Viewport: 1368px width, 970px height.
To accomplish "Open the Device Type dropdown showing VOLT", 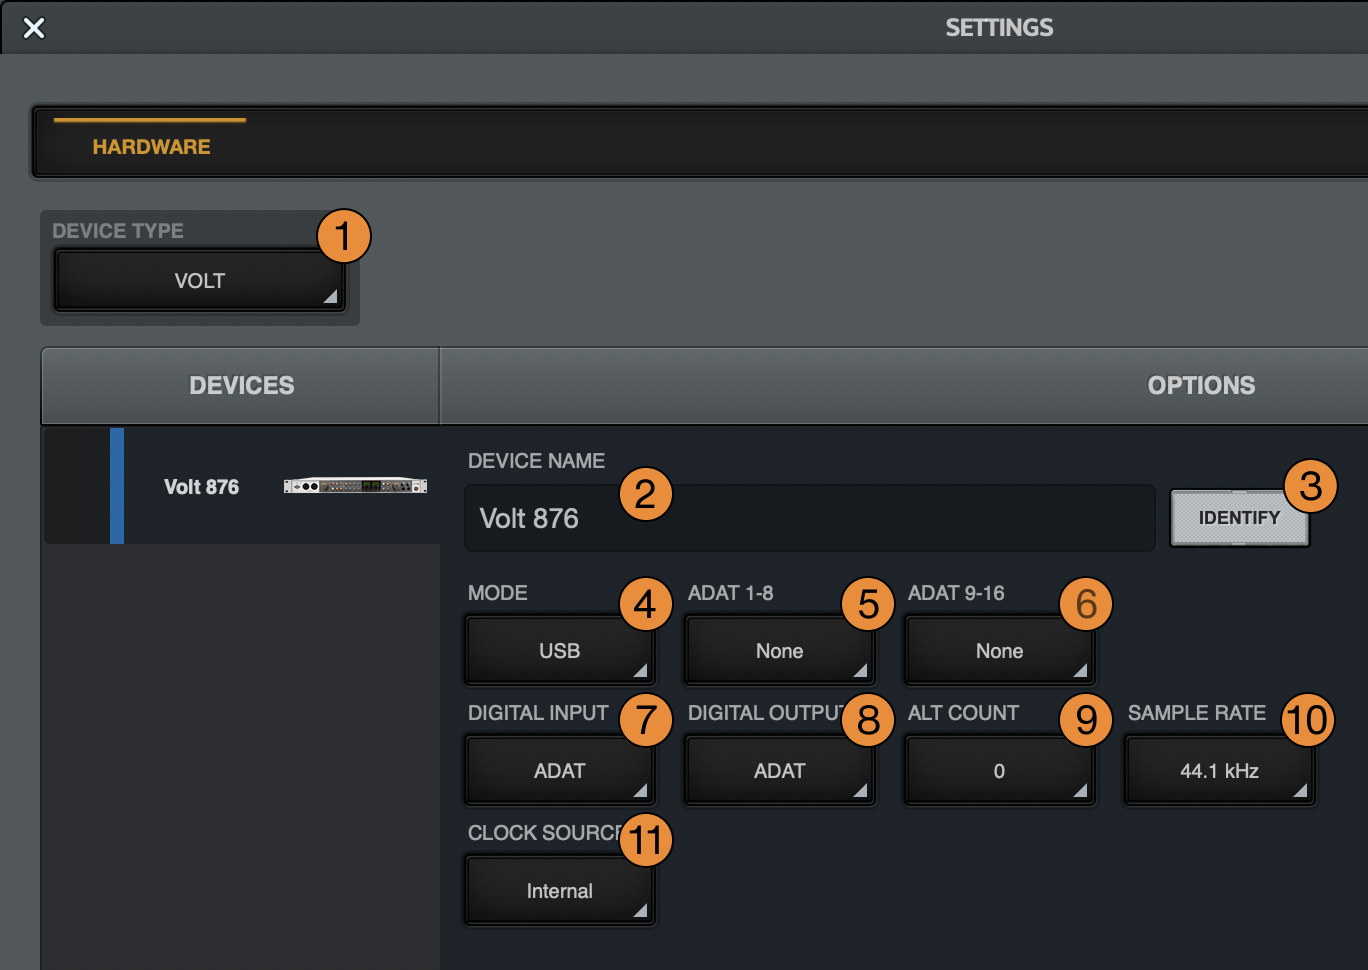I will (x=199, y=281).
